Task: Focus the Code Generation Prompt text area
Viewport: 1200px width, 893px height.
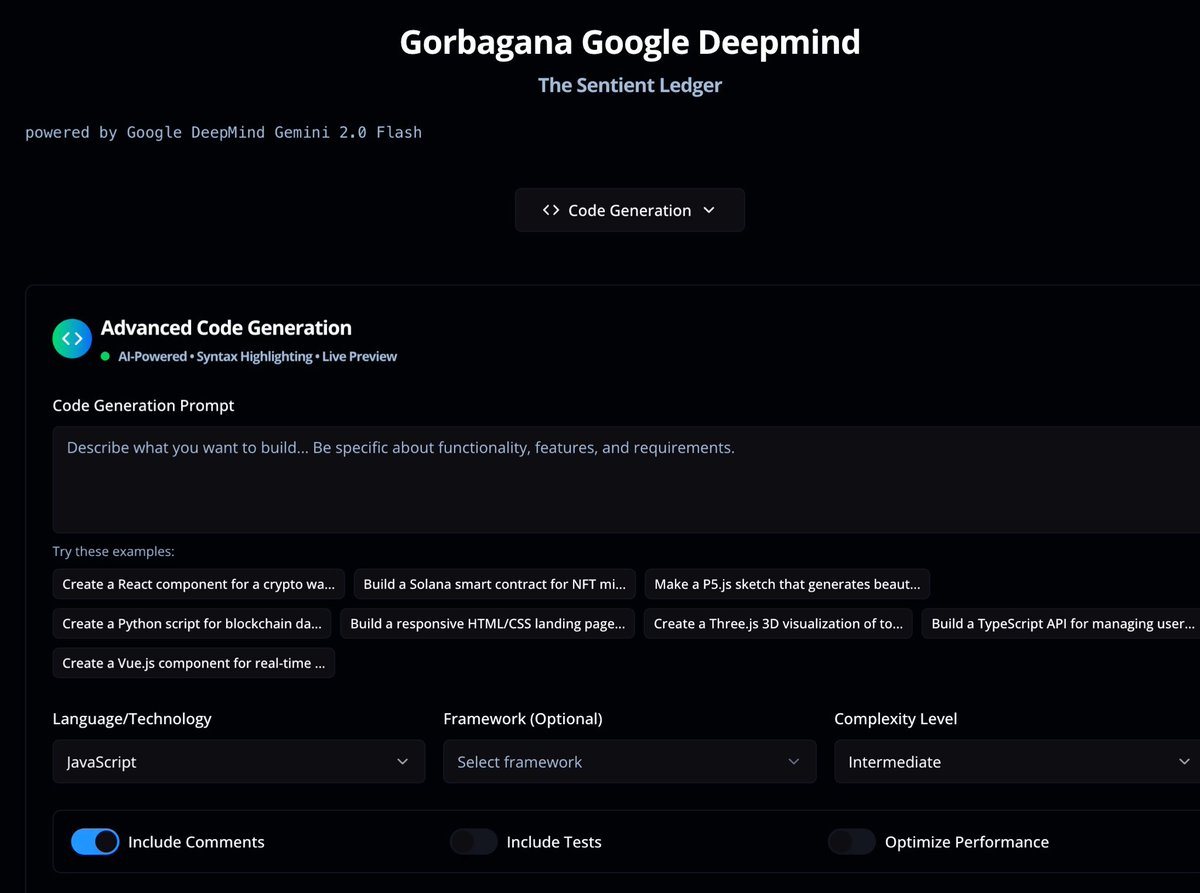Action: 626,479
